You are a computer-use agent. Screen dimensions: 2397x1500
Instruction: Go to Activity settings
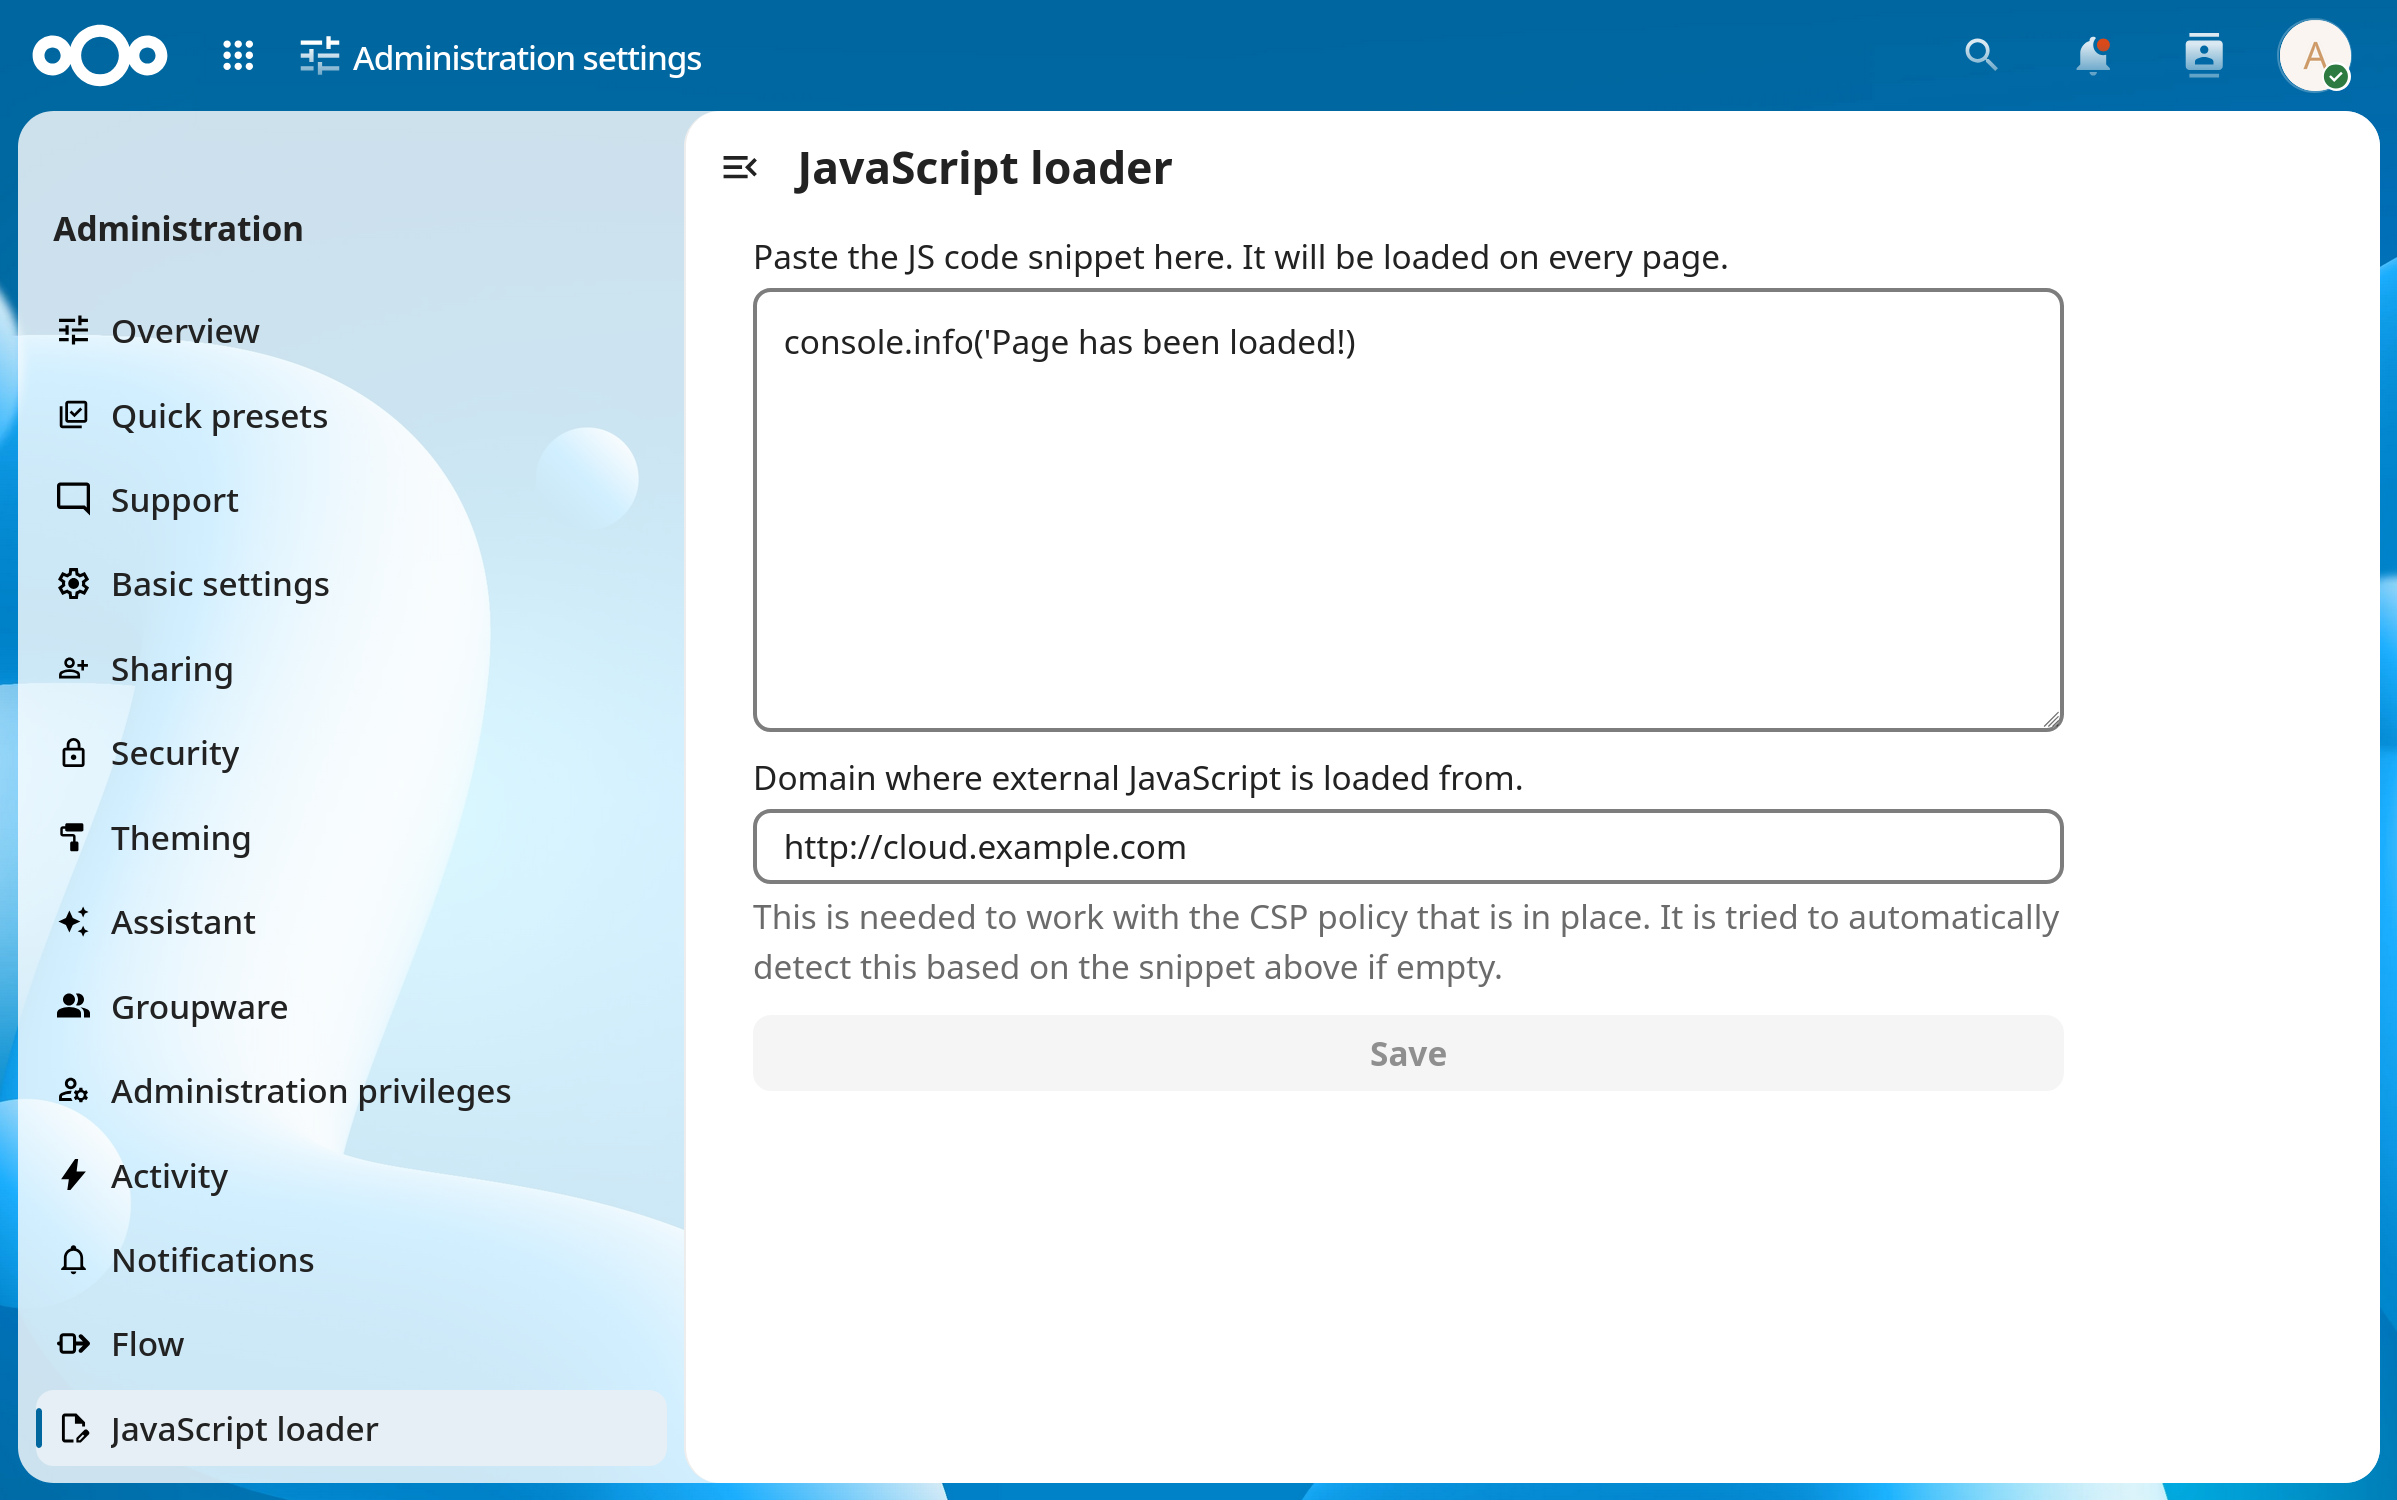point(351,1175)
